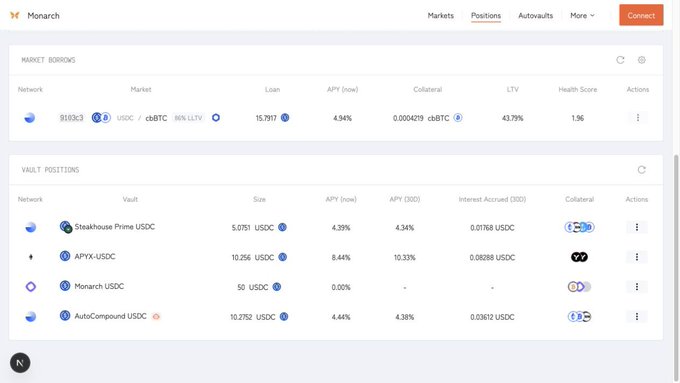Click the 1.96 health score value
680x383 pixels.
coord(578,118)
